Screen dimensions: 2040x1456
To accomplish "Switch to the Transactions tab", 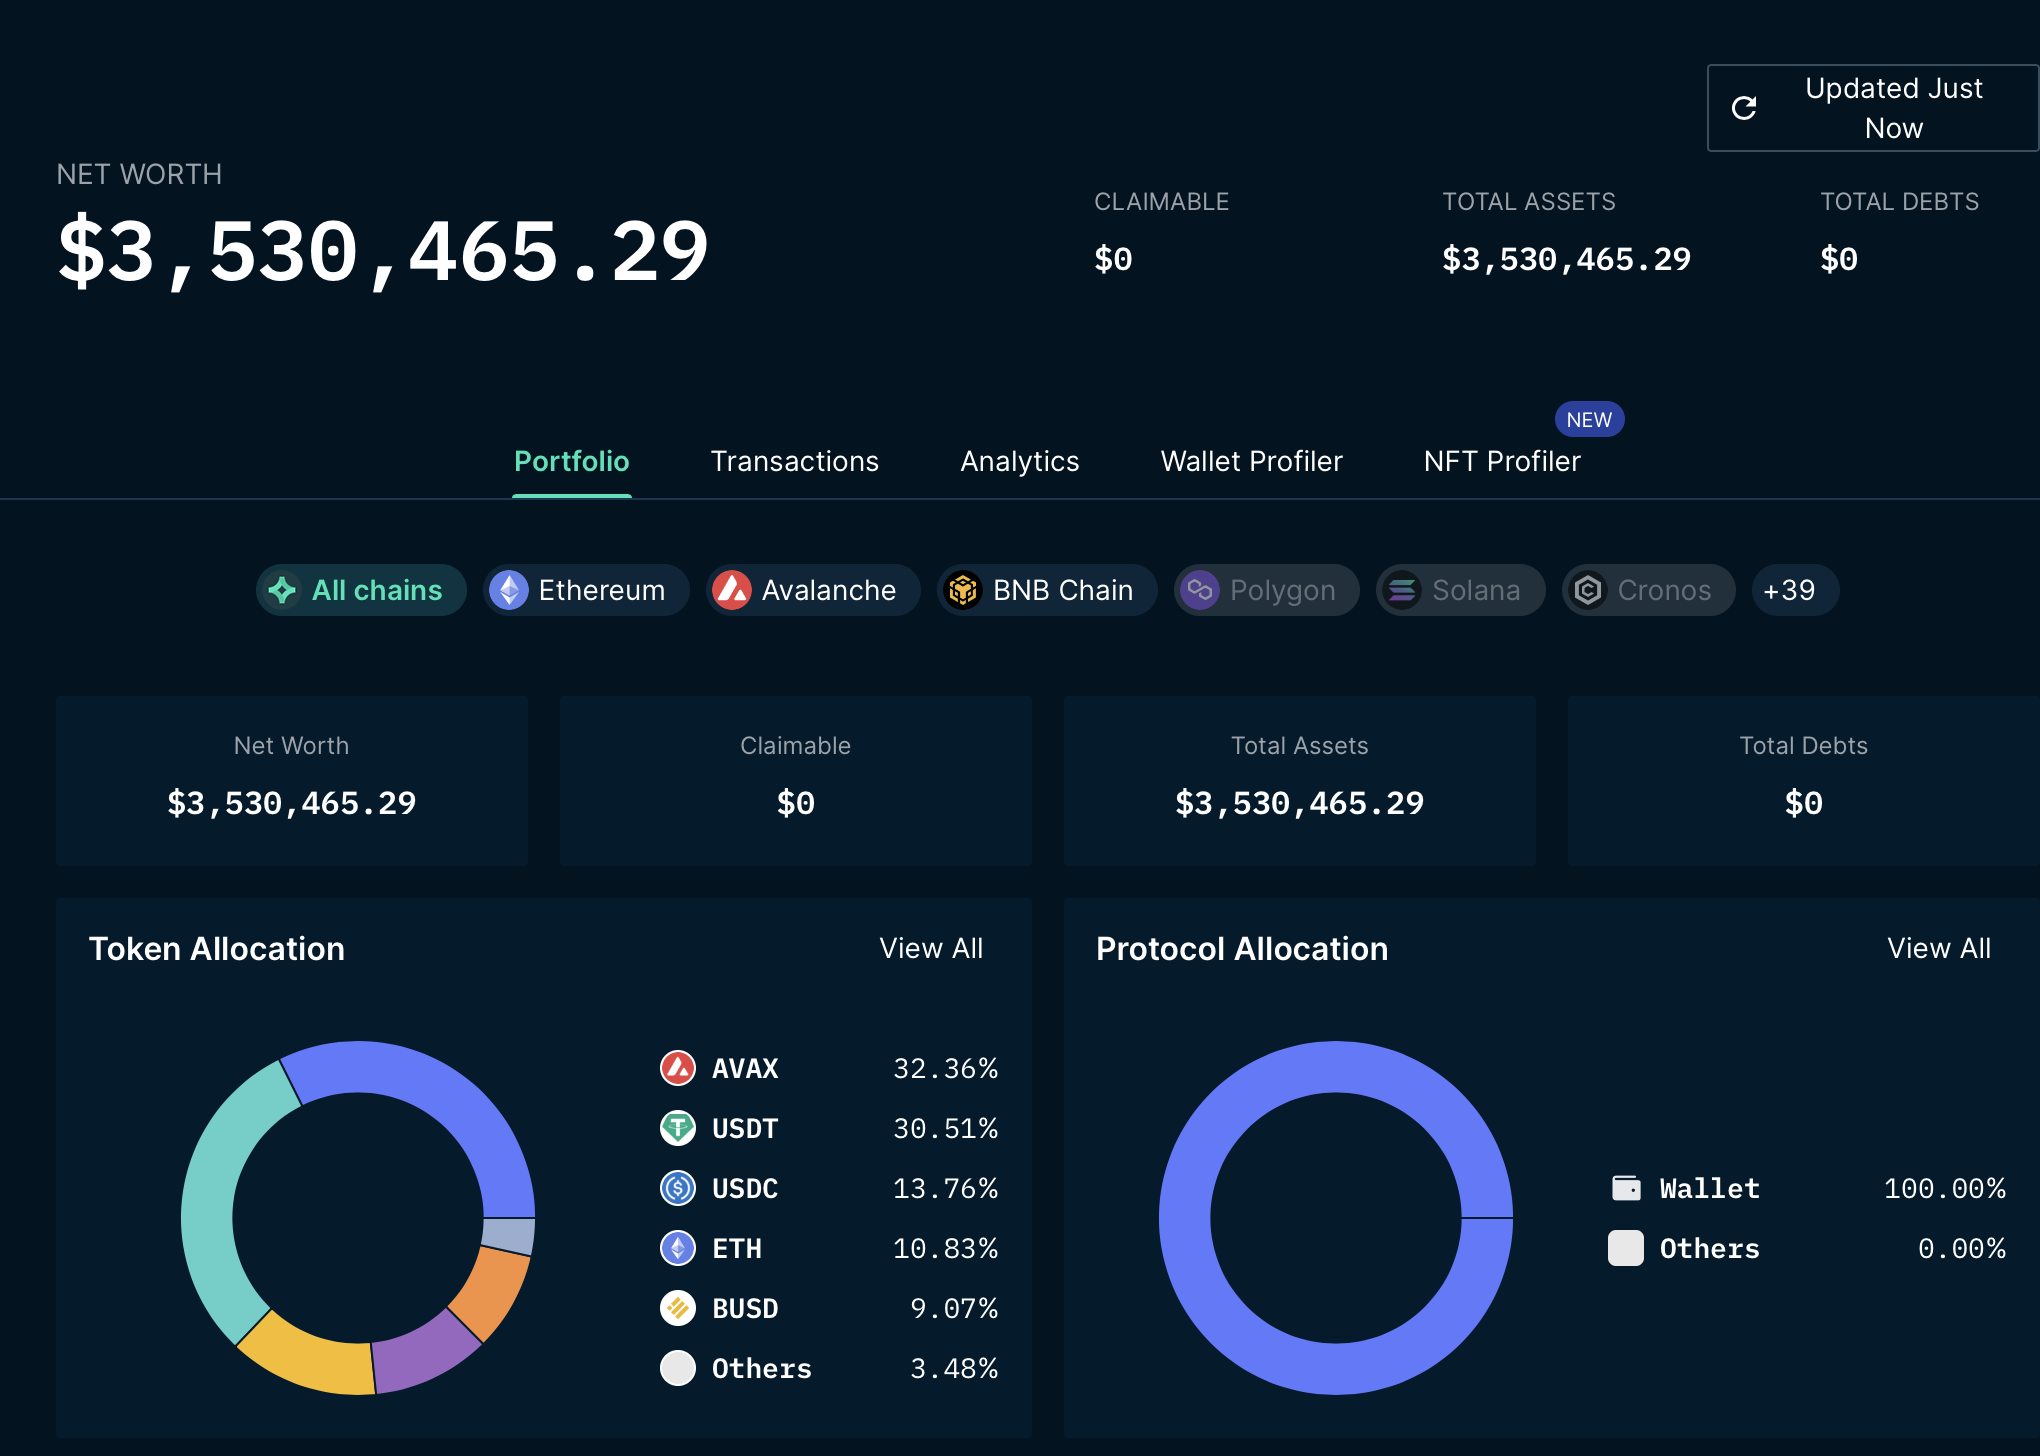I will click(x=794, y=461).
